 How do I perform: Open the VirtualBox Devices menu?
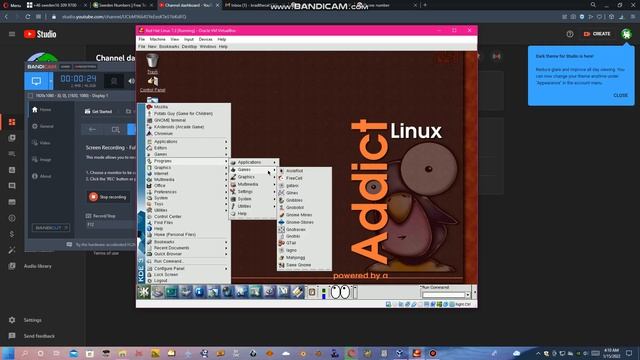(205, 39)
